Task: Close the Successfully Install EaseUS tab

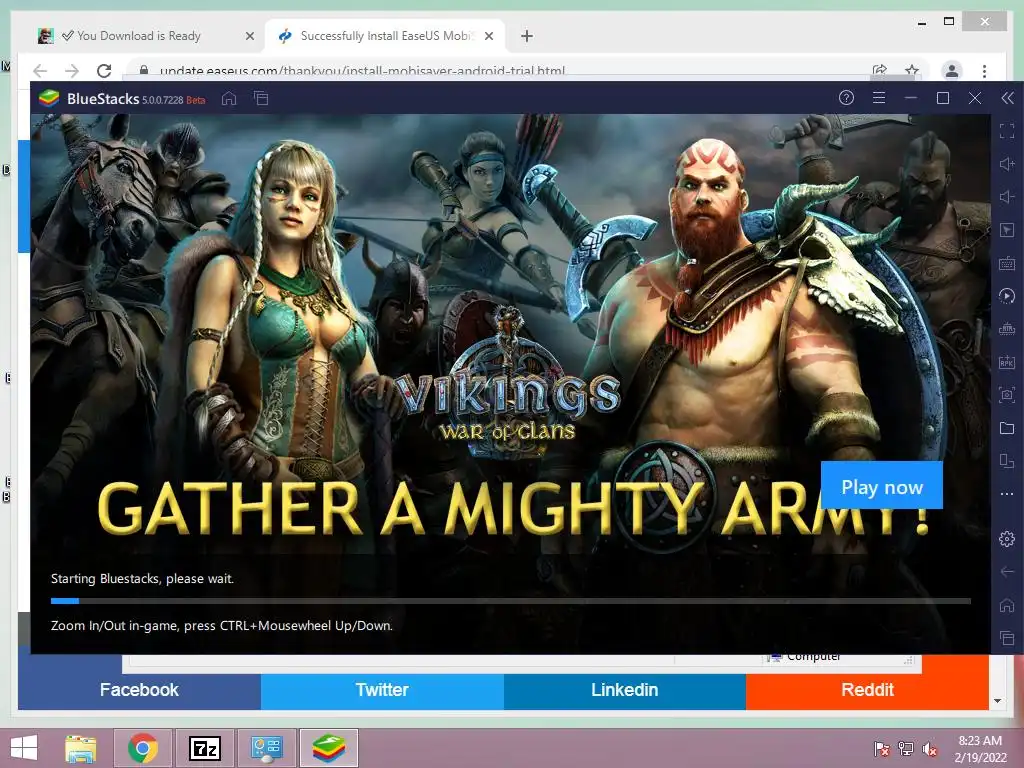Action: coord(488,36)
